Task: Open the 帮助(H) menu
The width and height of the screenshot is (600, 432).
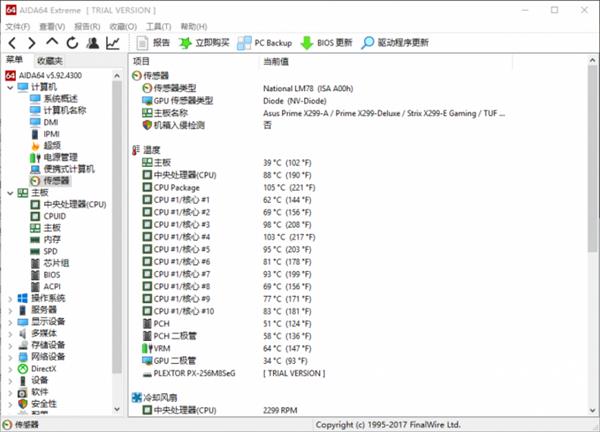Action: pyautogui.click(x=194, y=26)
